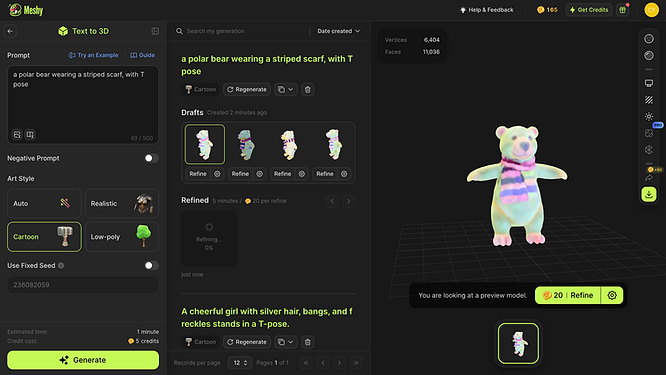
Task: Delete the polar bear generation
Action: [x=308, y=90]
